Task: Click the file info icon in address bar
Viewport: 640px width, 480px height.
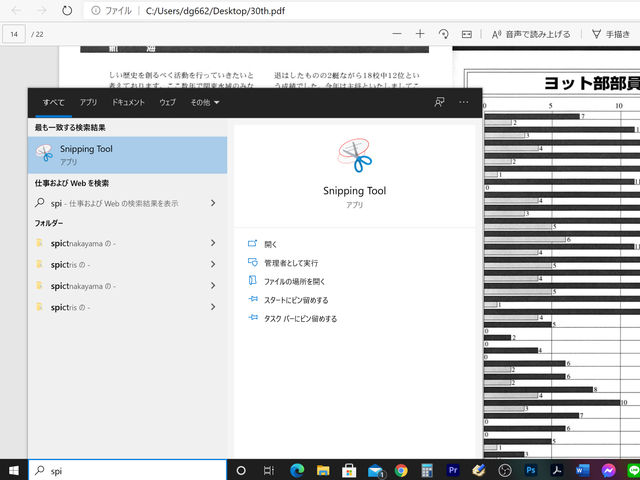Action: click(x=96, y=11)
